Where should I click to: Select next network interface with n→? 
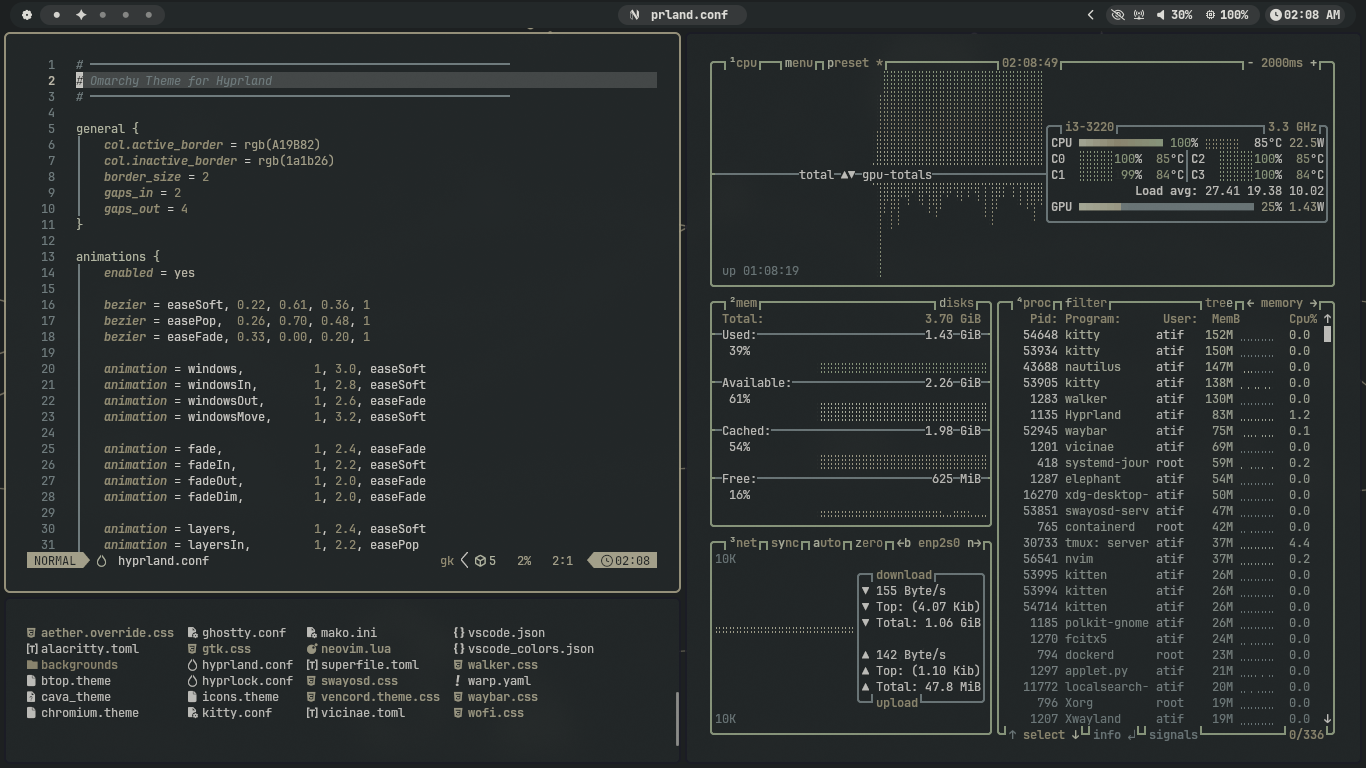pos(975,543)
